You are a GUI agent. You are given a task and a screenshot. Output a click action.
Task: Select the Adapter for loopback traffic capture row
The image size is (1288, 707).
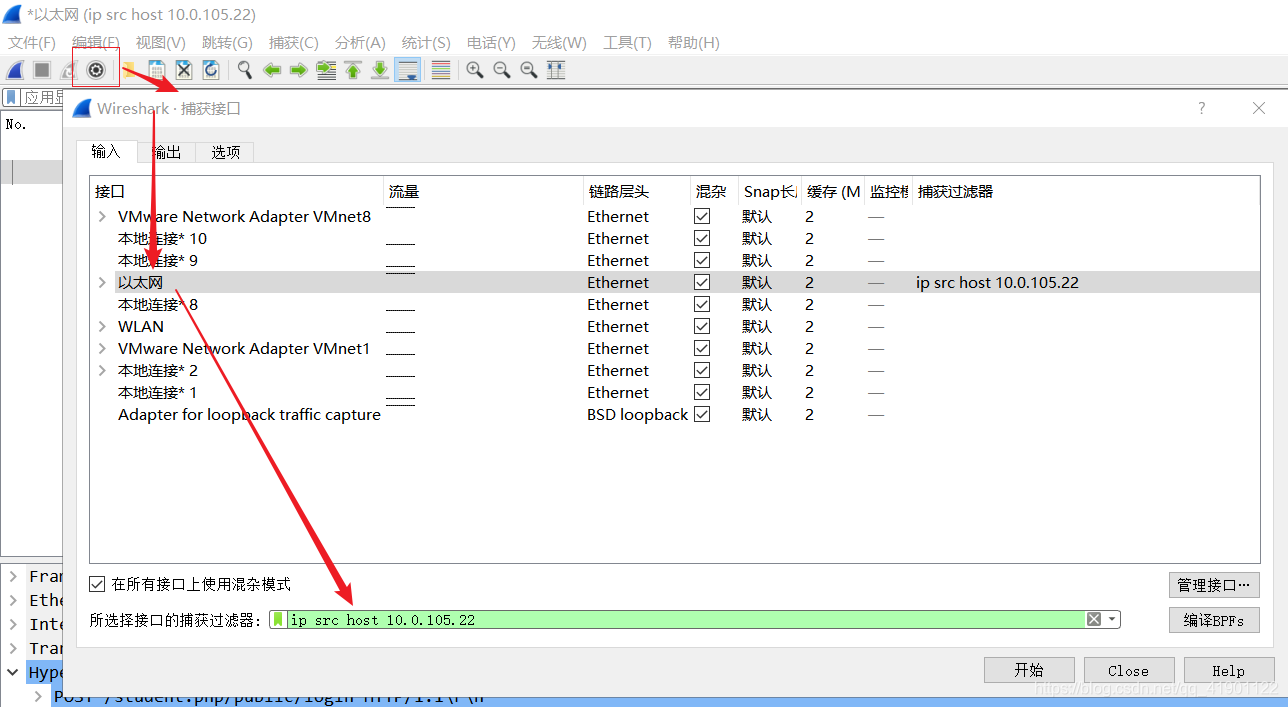[x=675, y=414]
